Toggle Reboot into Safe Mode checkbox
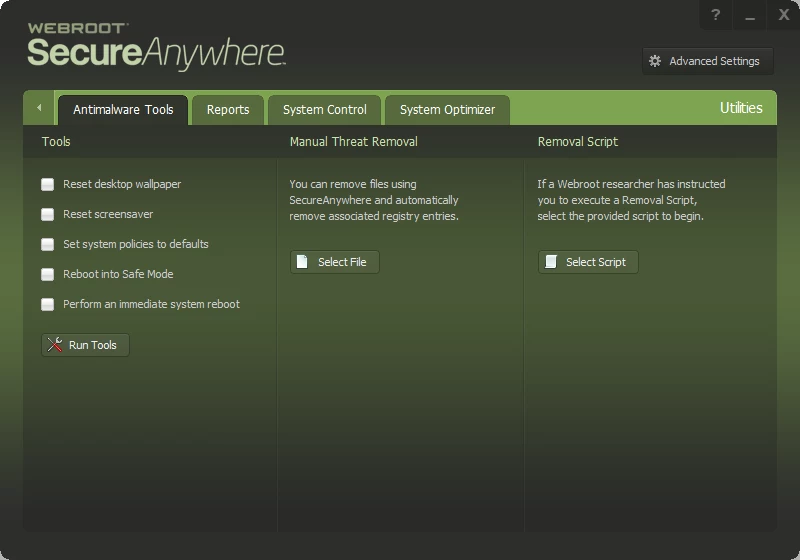This screenshot has width=800, height=560. point(47,274)
